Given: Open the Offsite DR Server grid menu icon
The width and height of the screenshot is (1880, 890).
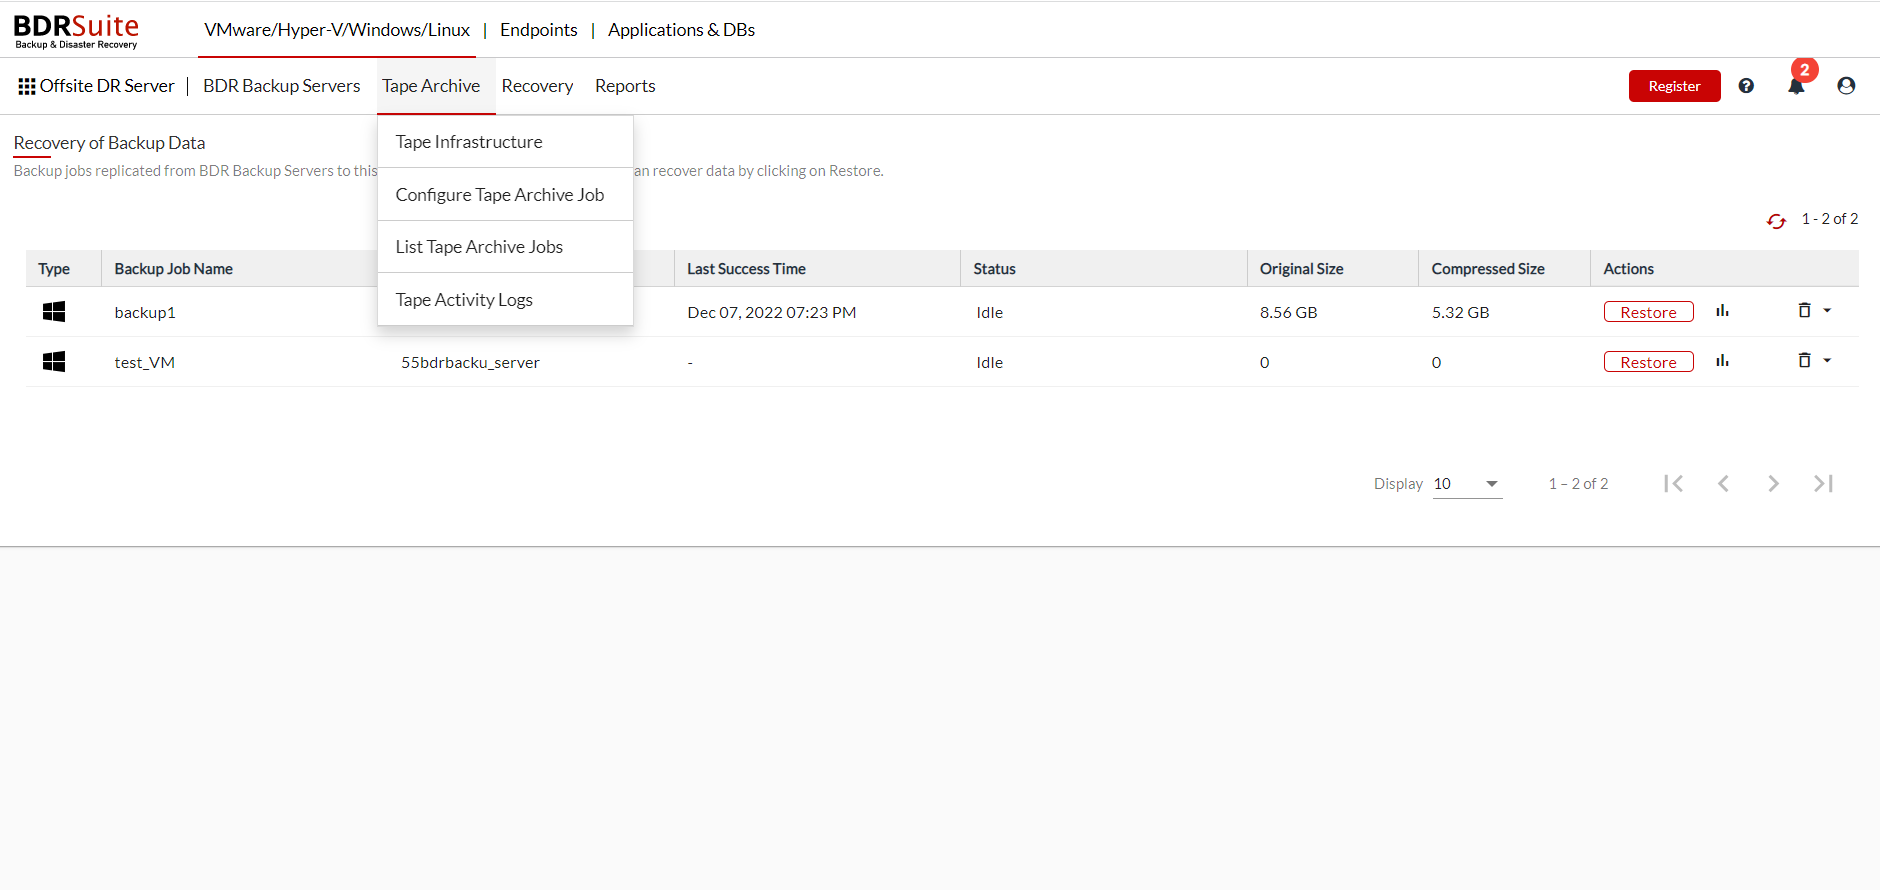Looking at the screenshot, I should [x=27, y=86].
